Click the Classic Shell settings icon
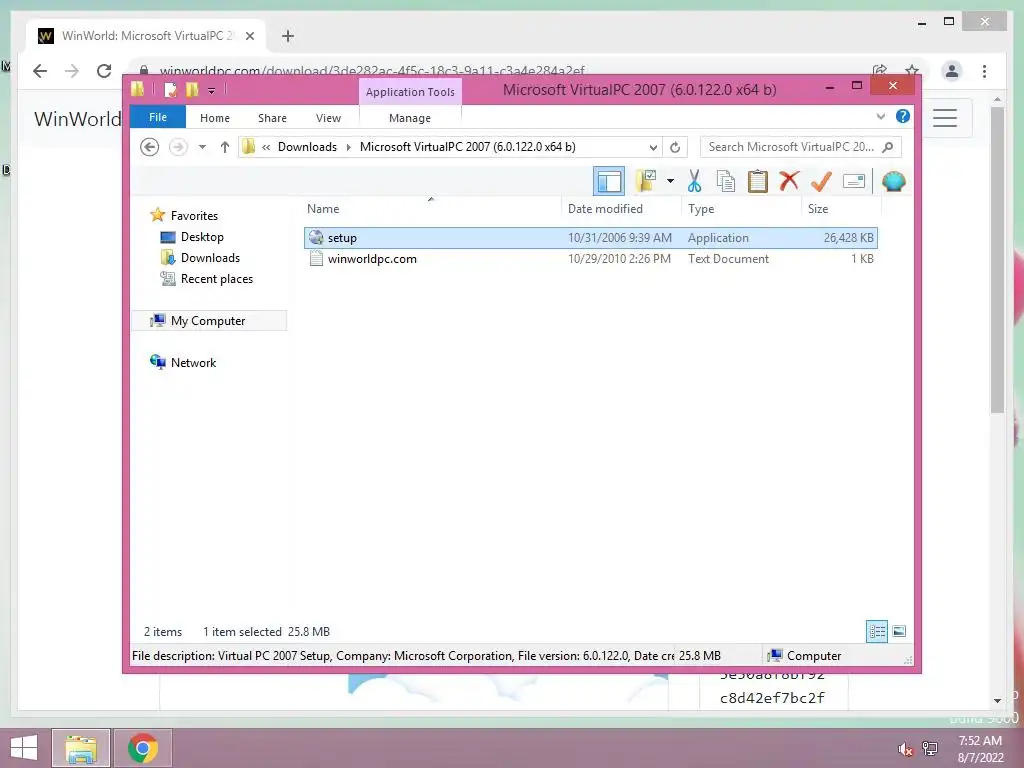This screenshot has height=768, width=1024. click(x=893, y=181)
